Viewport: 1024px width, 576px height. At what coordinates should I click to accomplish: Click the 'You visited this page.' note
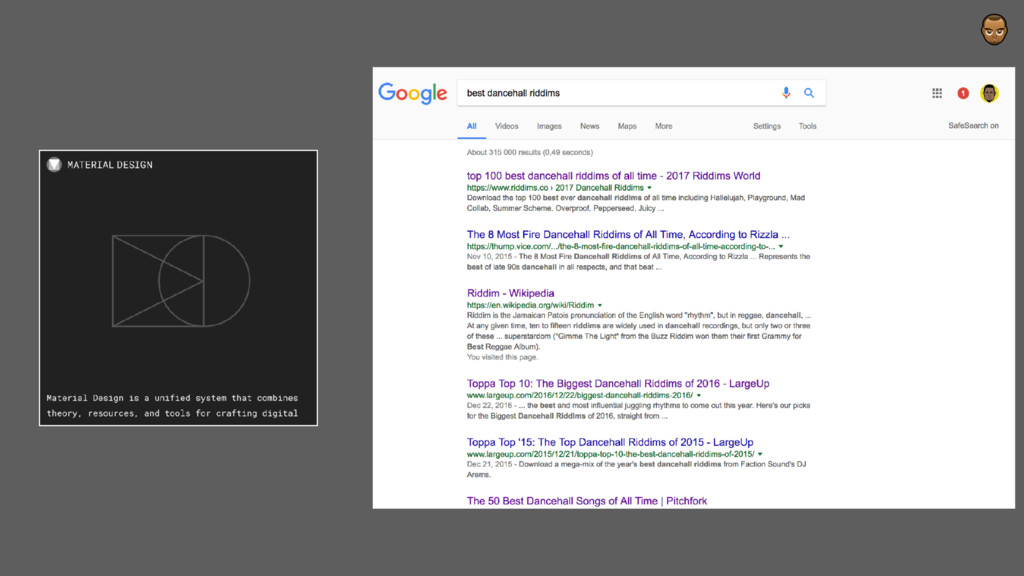502,357
